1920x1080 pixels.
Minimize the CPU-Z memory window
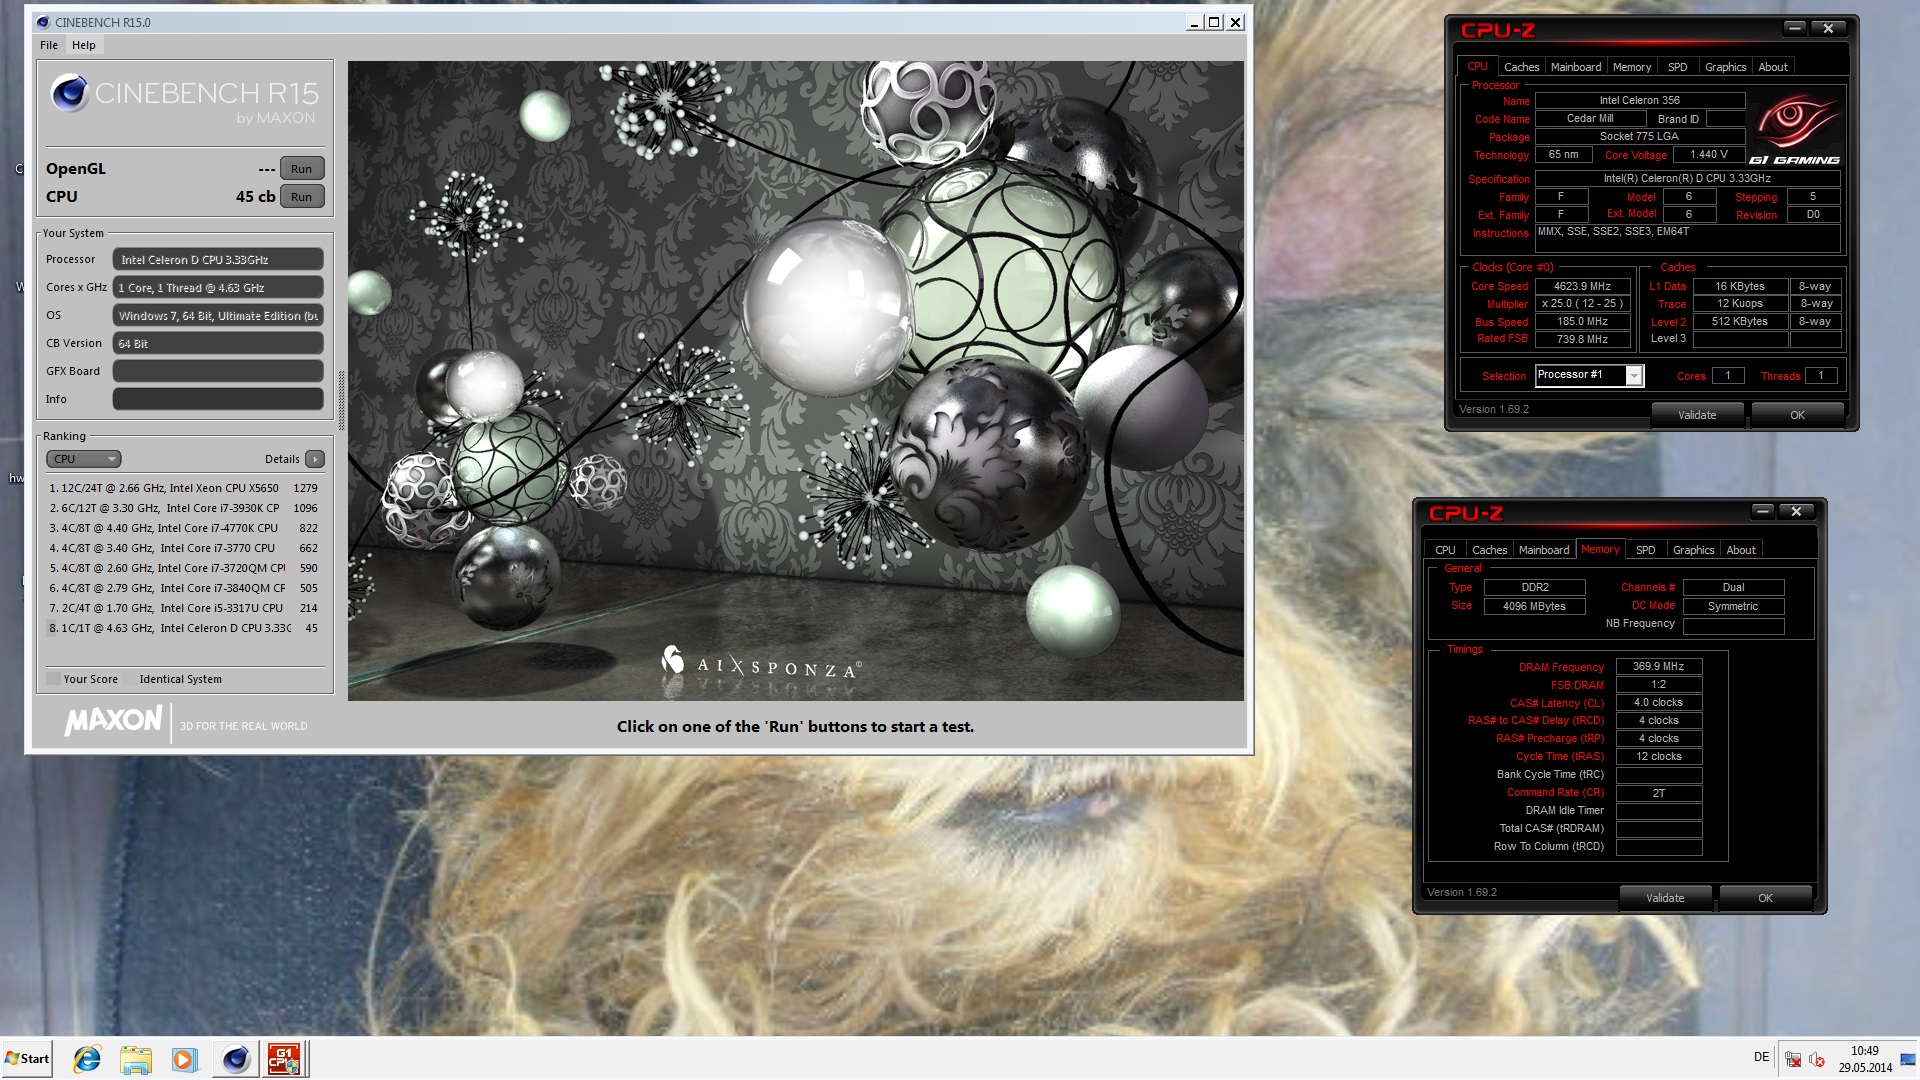tap(1763, 511)
